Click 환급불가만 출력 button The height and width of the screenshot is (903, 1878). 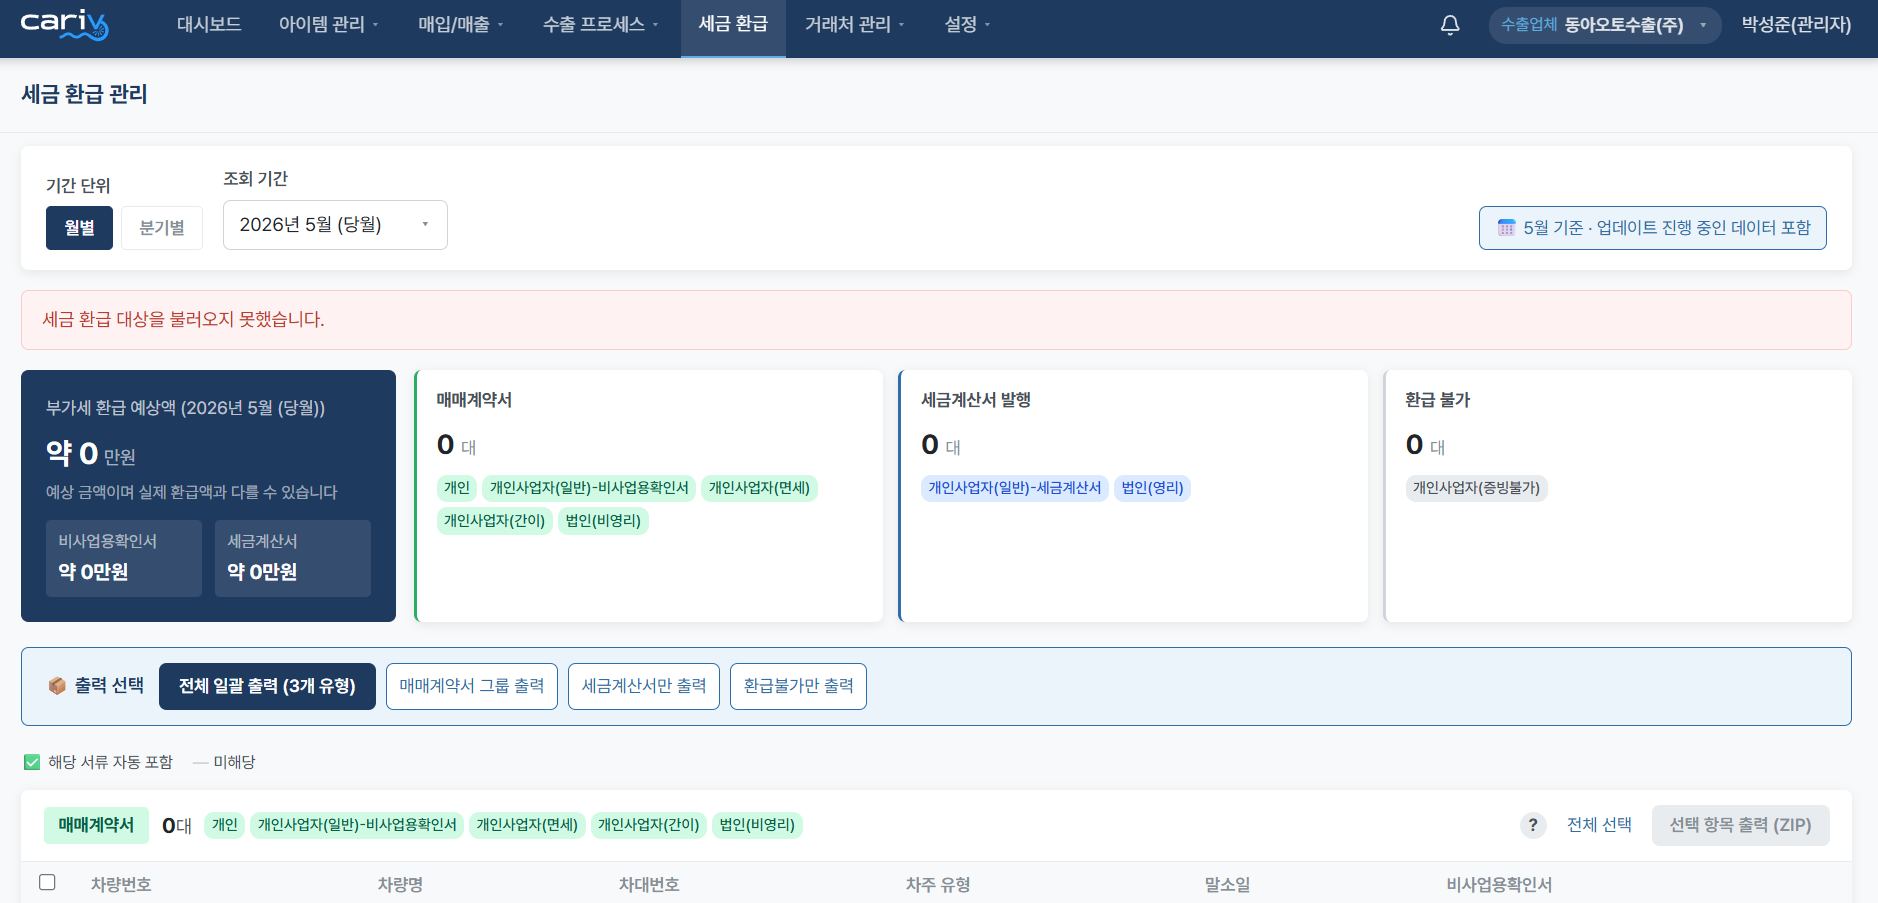(798, 686)
